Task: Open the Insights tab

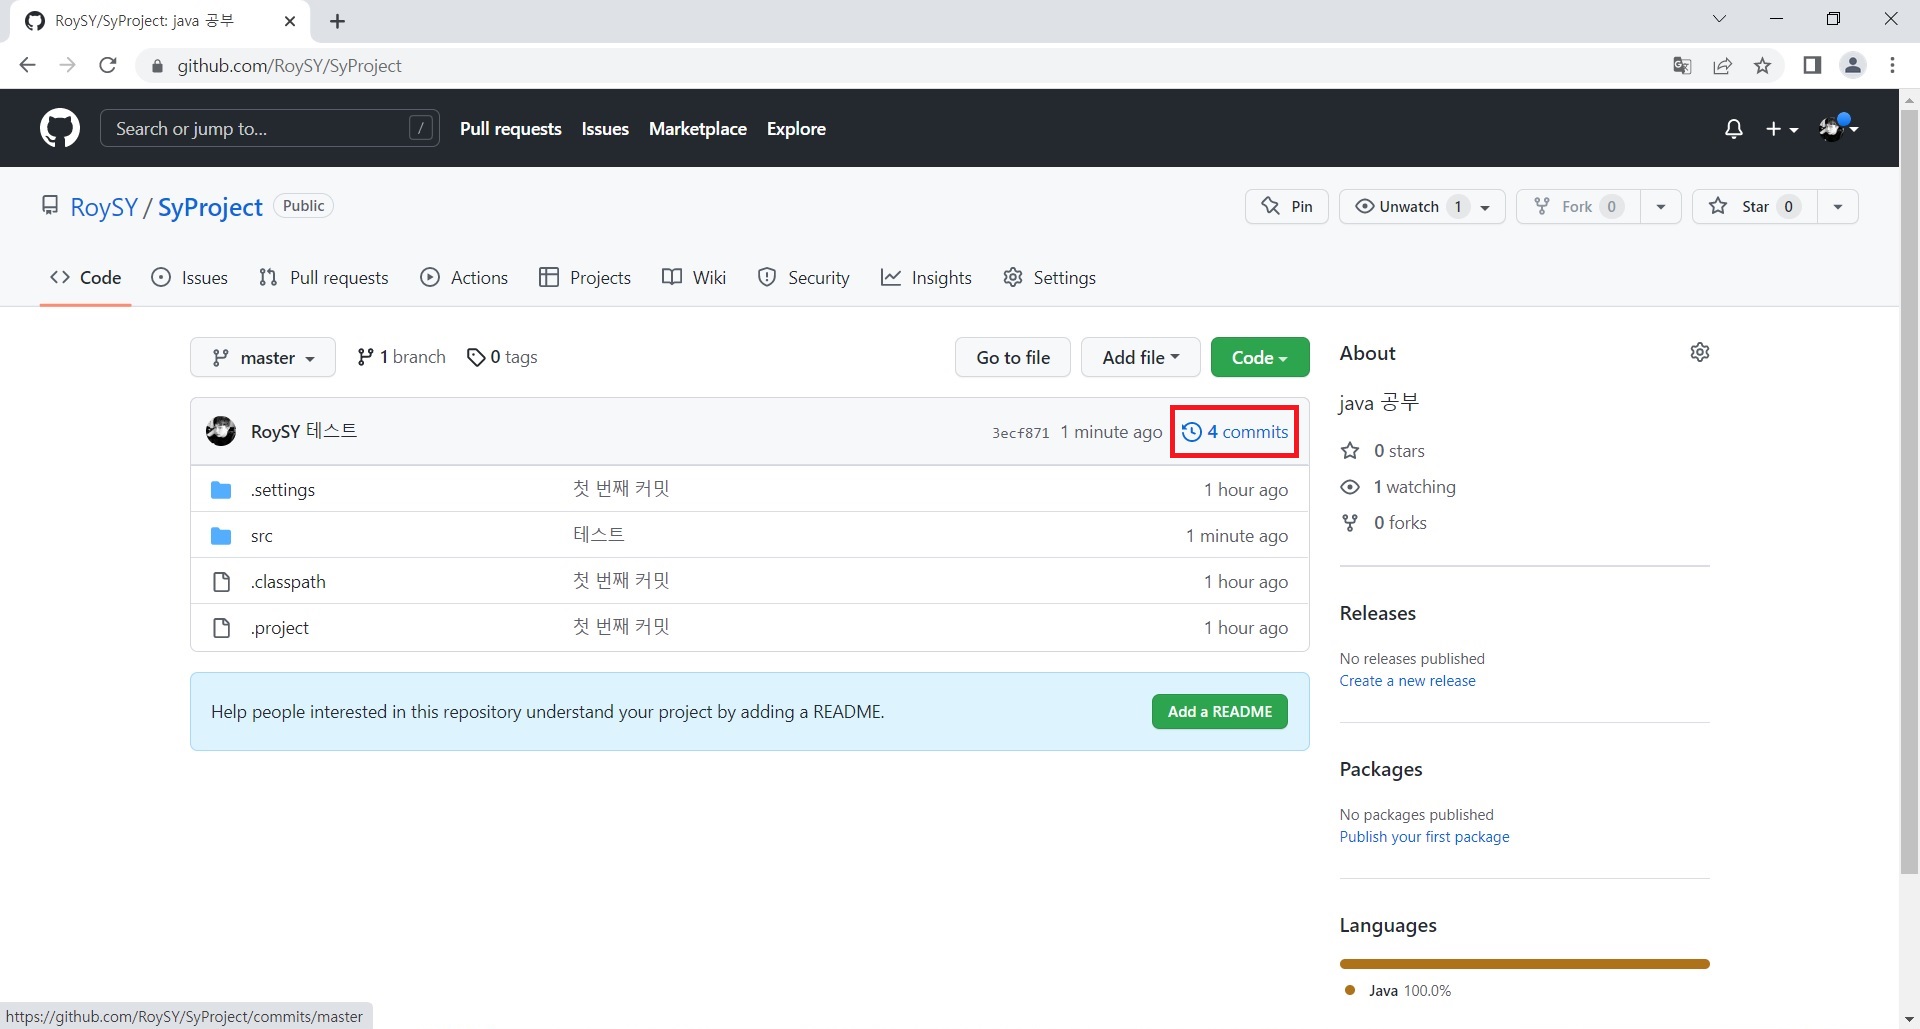Action: 926,278
